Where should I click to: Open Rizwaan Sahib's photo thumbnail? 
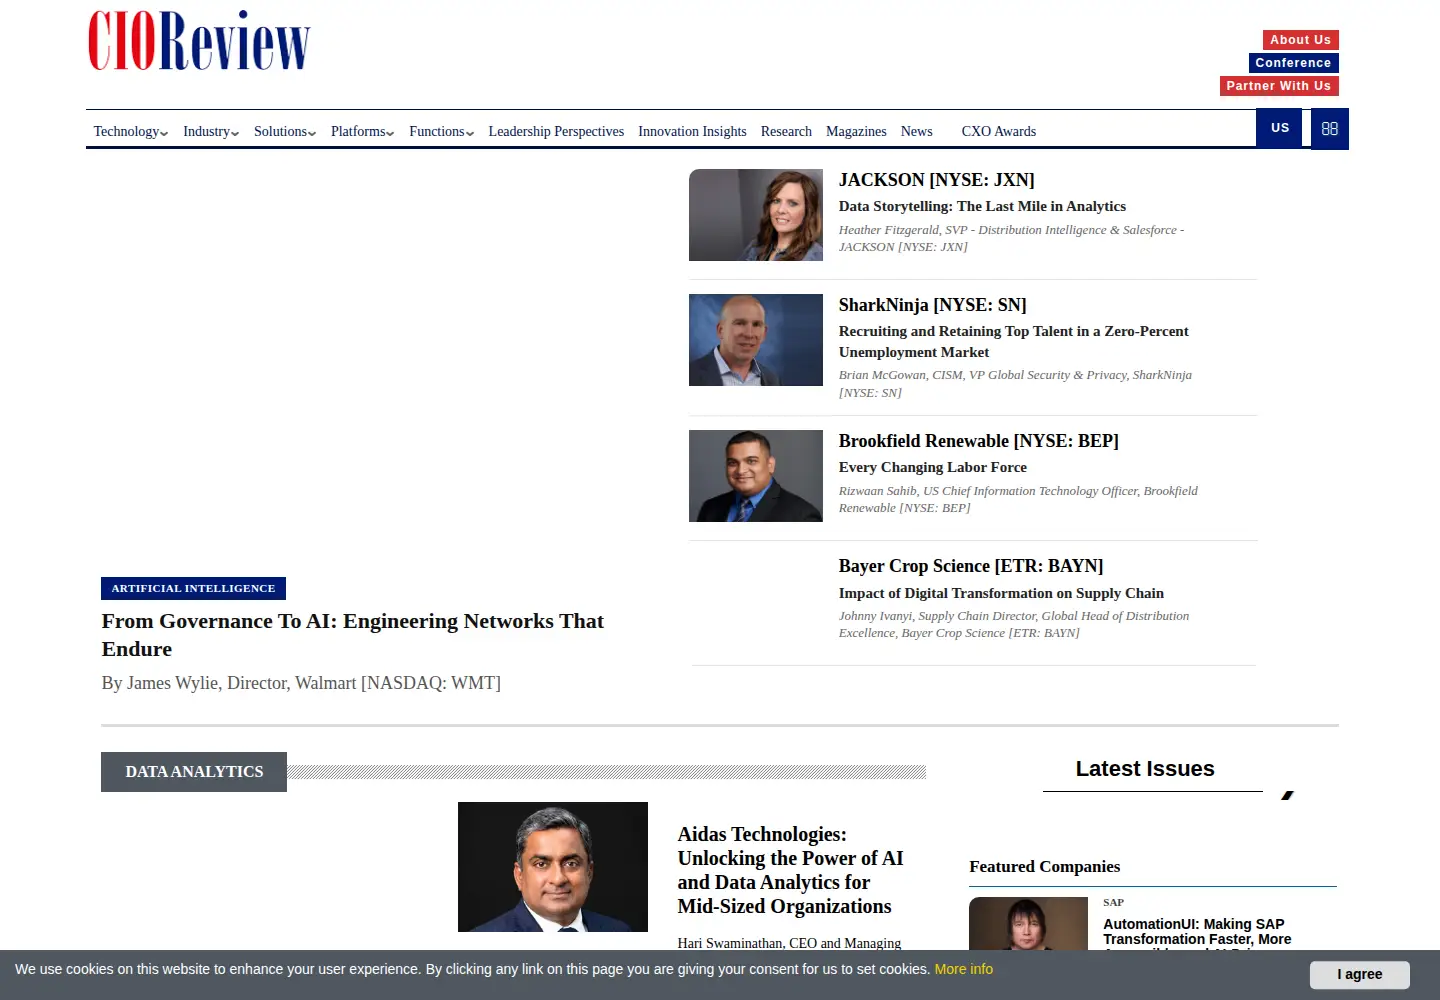click(756, 476)
